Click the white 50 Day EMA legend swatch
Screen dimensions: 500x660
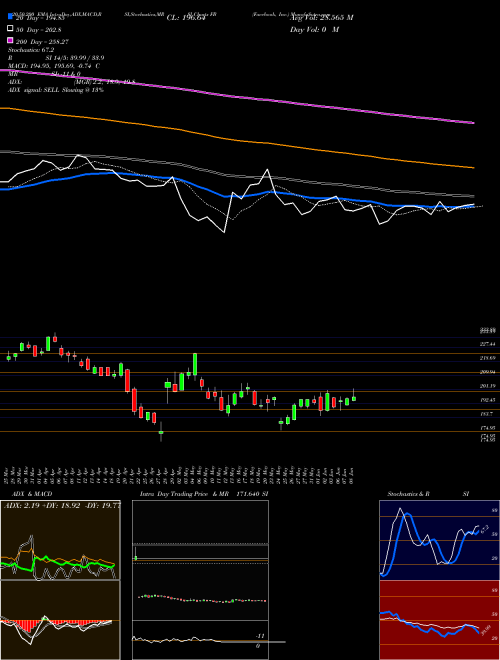point(10,29)
